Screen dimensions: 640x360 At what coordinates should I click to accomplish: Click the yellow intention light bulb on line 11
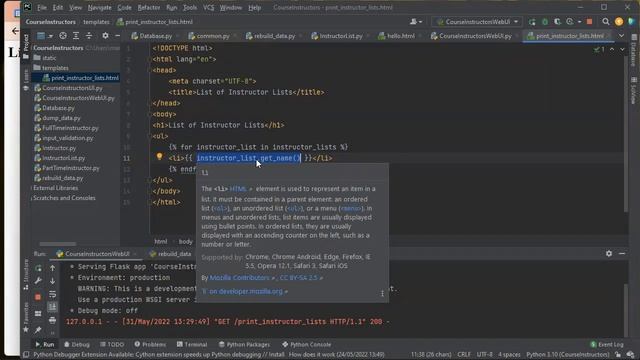pos(160,156)
